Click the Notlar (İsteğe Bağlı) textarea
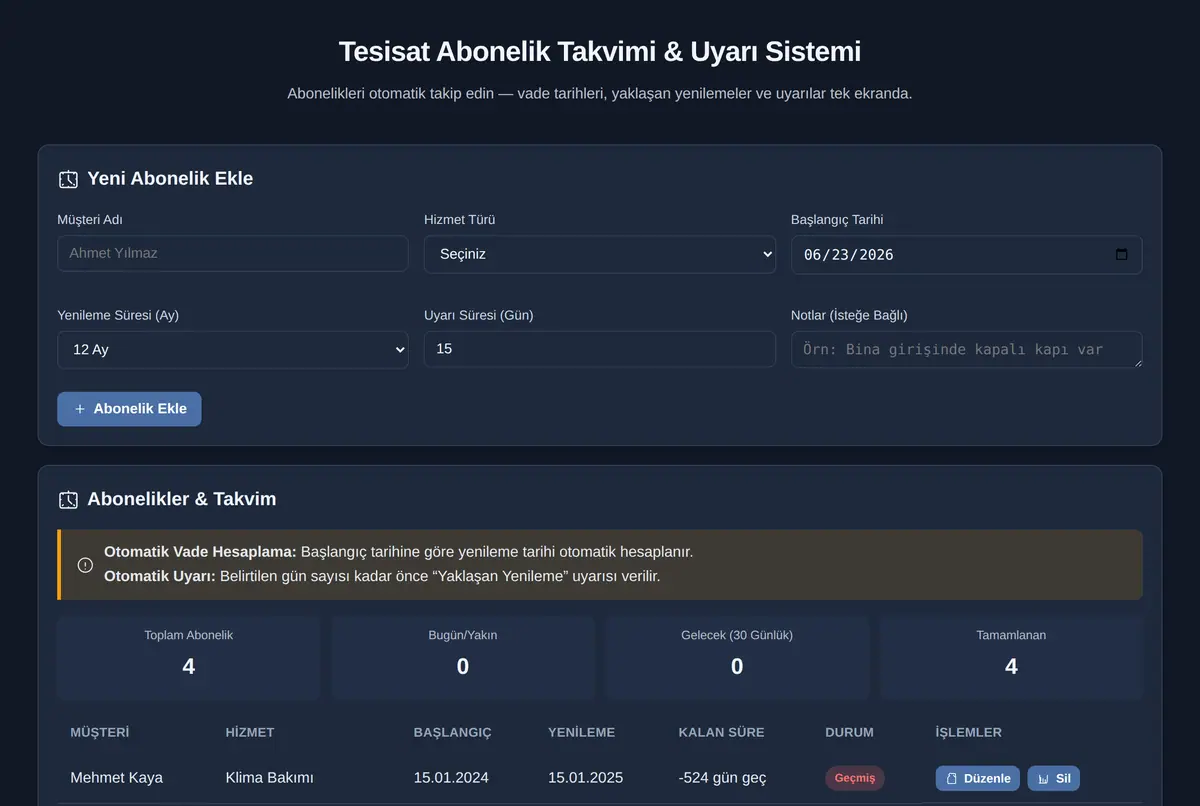 click(967, 349)
